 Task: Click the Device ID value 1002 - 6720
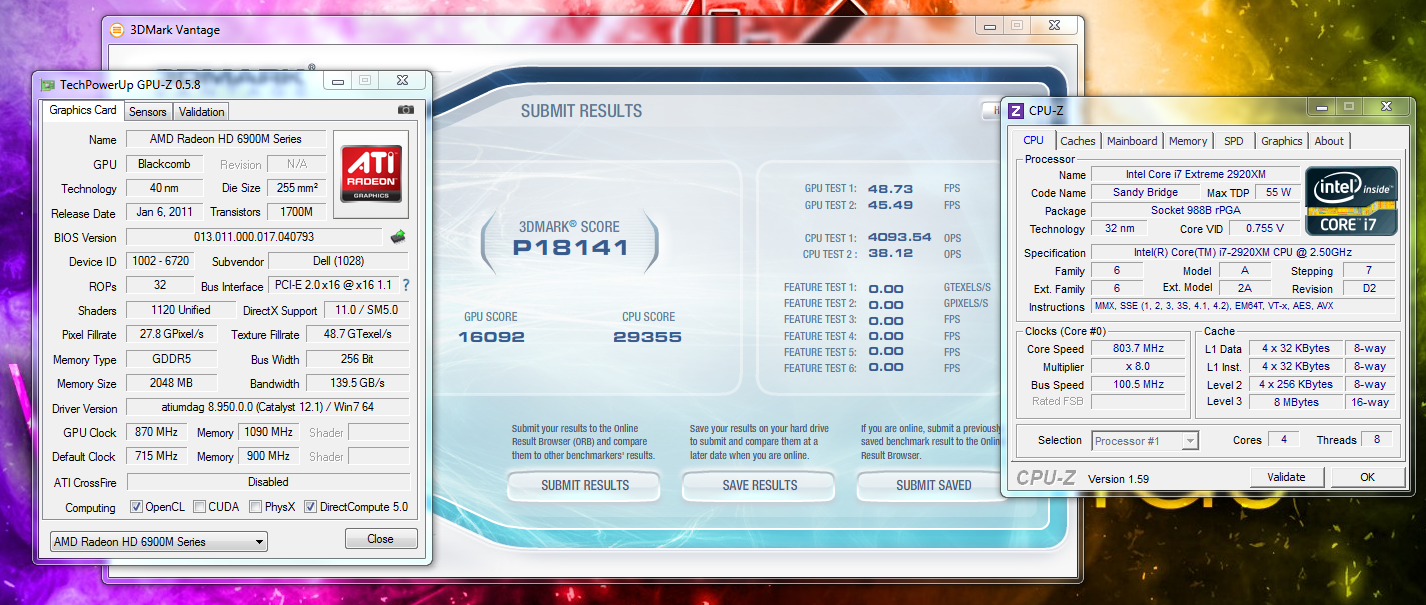tap(160, 261)
